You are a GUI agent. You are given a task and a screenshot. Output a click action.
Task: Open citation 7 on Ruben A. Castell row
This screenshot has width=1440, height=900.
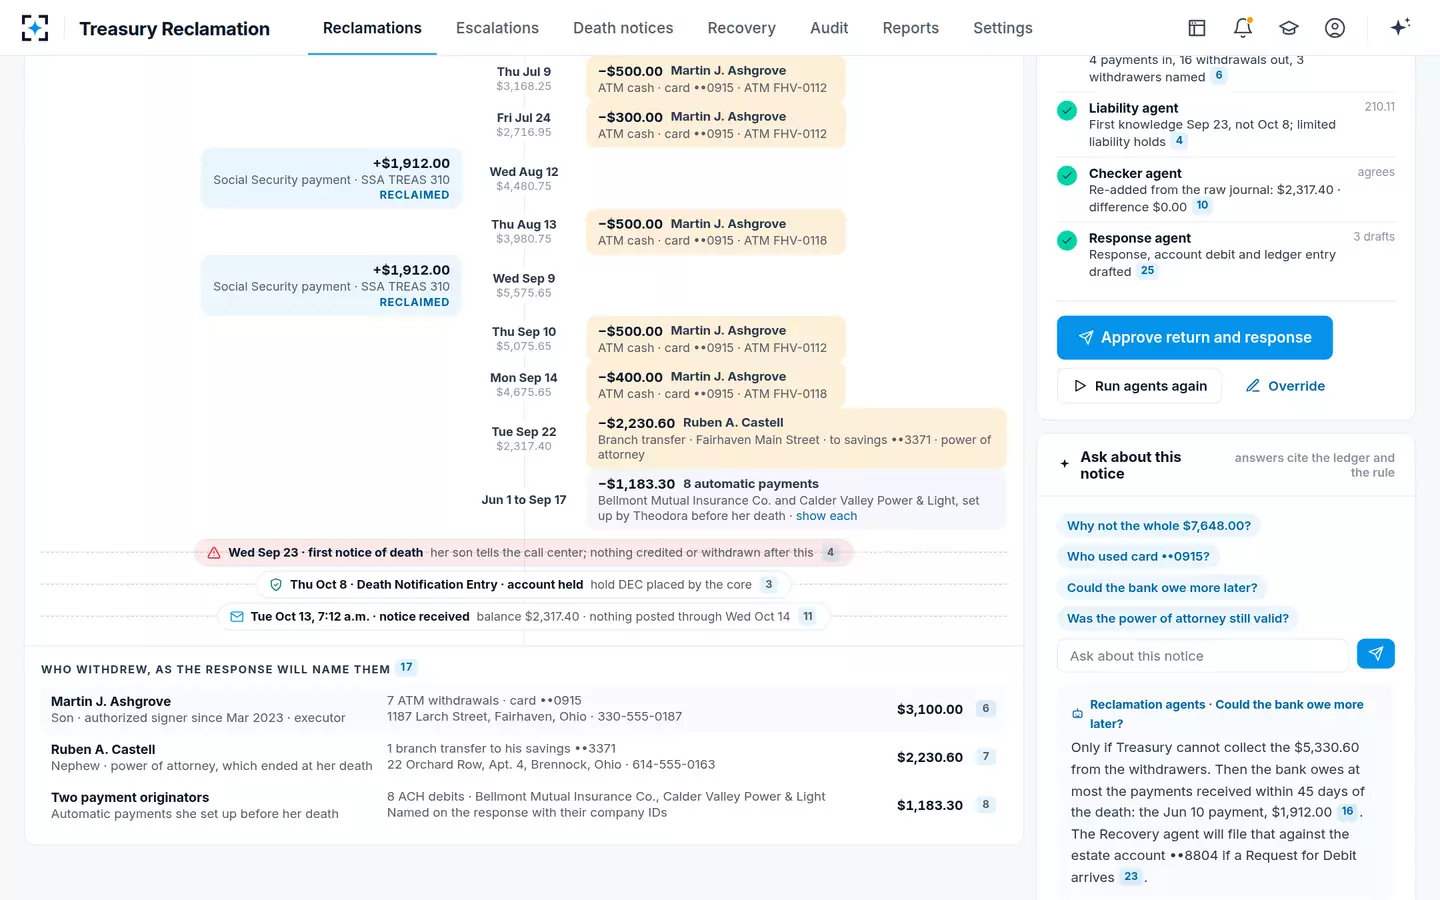click(x=986, y=757)
